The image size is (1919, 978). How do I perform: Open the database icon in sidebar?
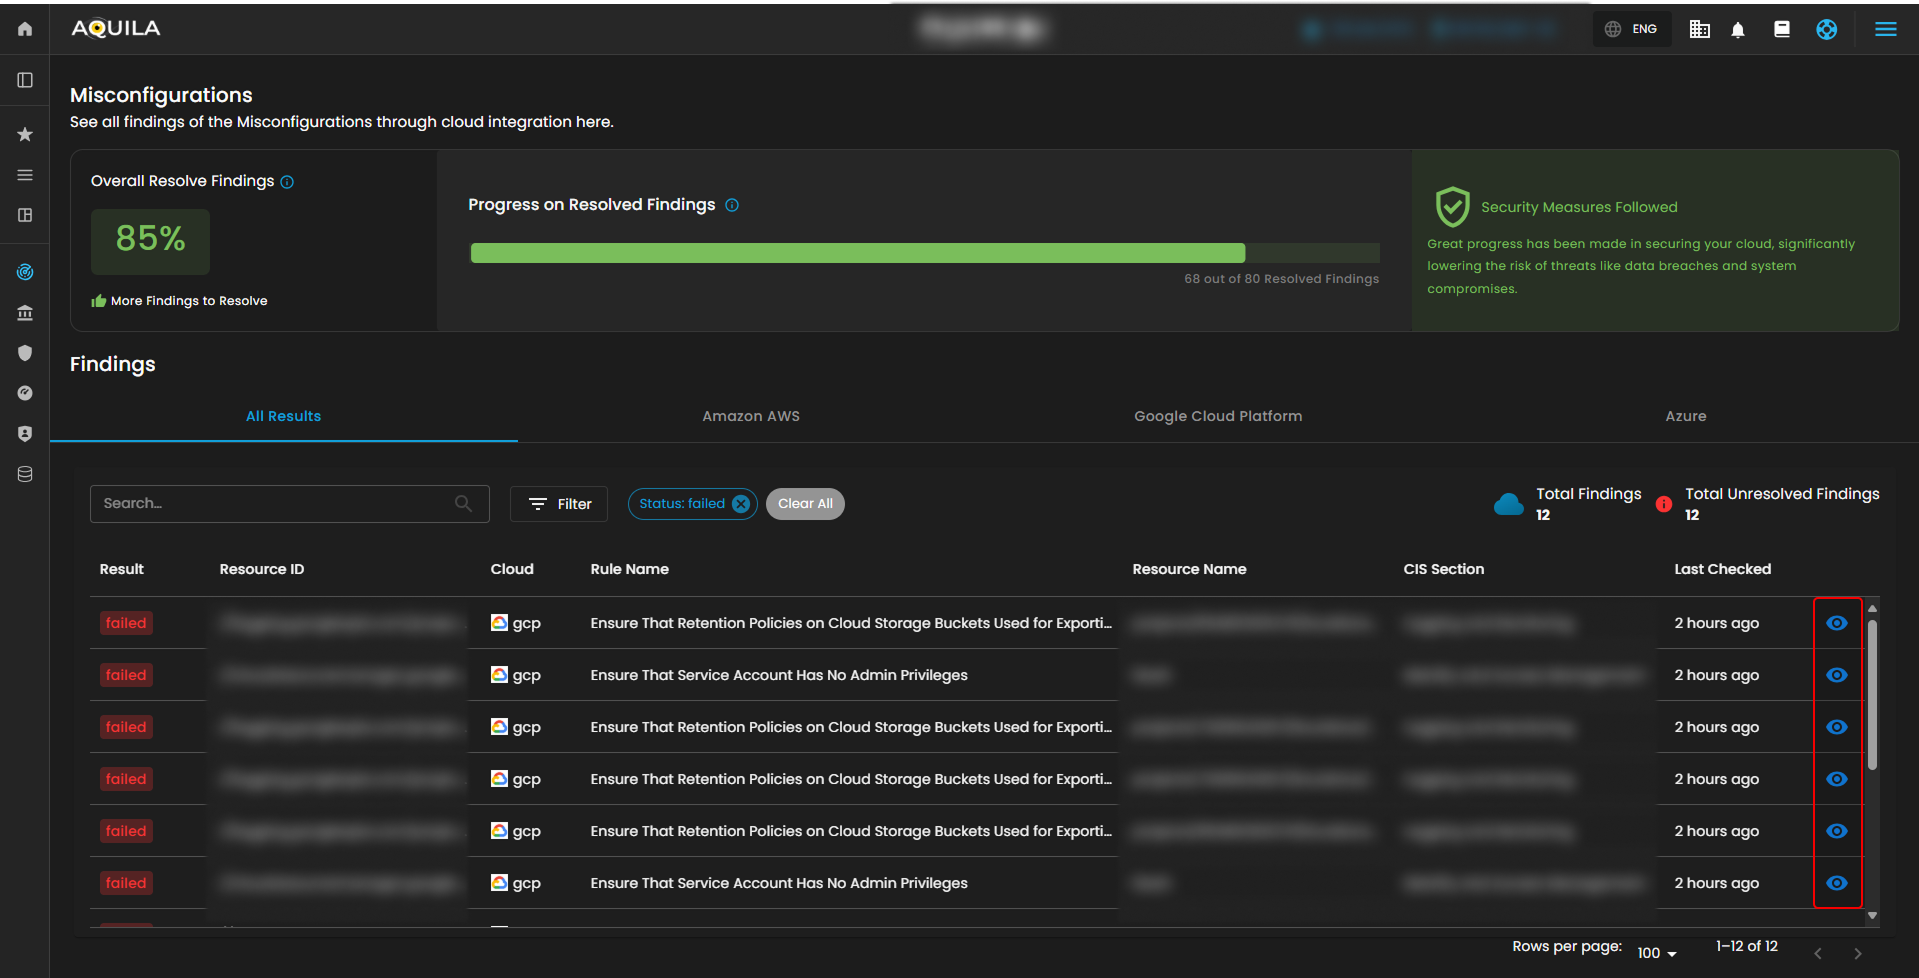tap(25, 474)
